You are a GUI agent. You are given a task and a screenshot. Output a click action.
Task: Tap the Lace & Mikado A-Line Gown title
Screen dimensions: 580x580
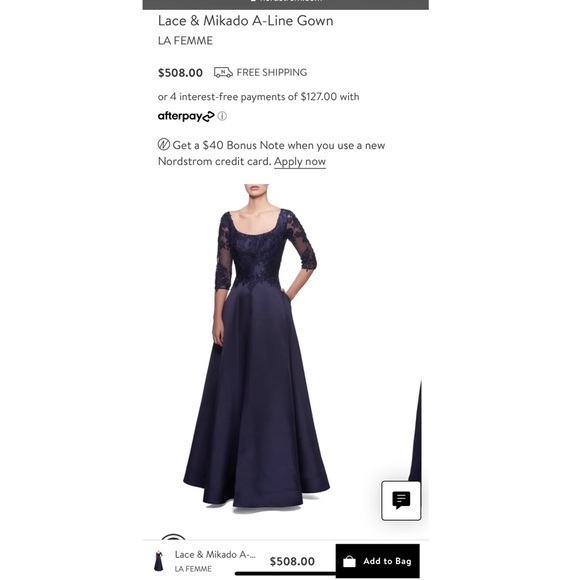pyautogui.click(x=246, y=21)
